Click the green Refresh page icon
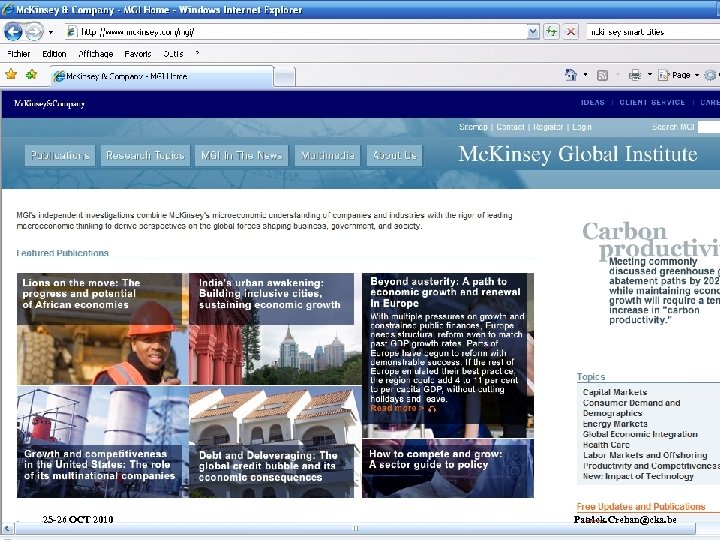720x540 pixels. coord(551,32)
